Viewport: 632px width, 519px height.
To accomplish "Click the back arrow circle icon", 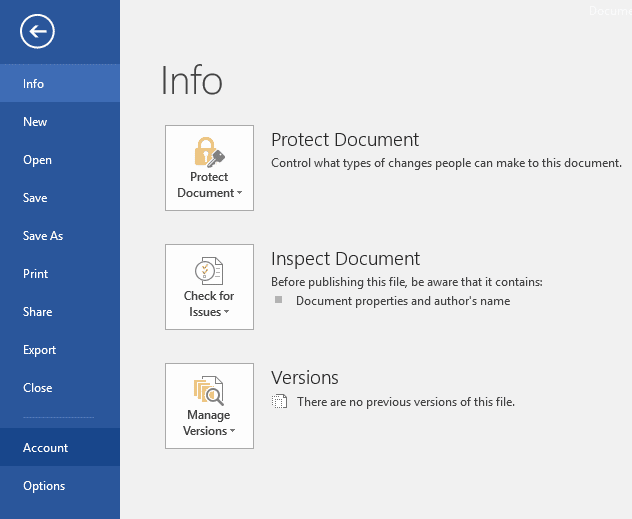I will point(37,31).
